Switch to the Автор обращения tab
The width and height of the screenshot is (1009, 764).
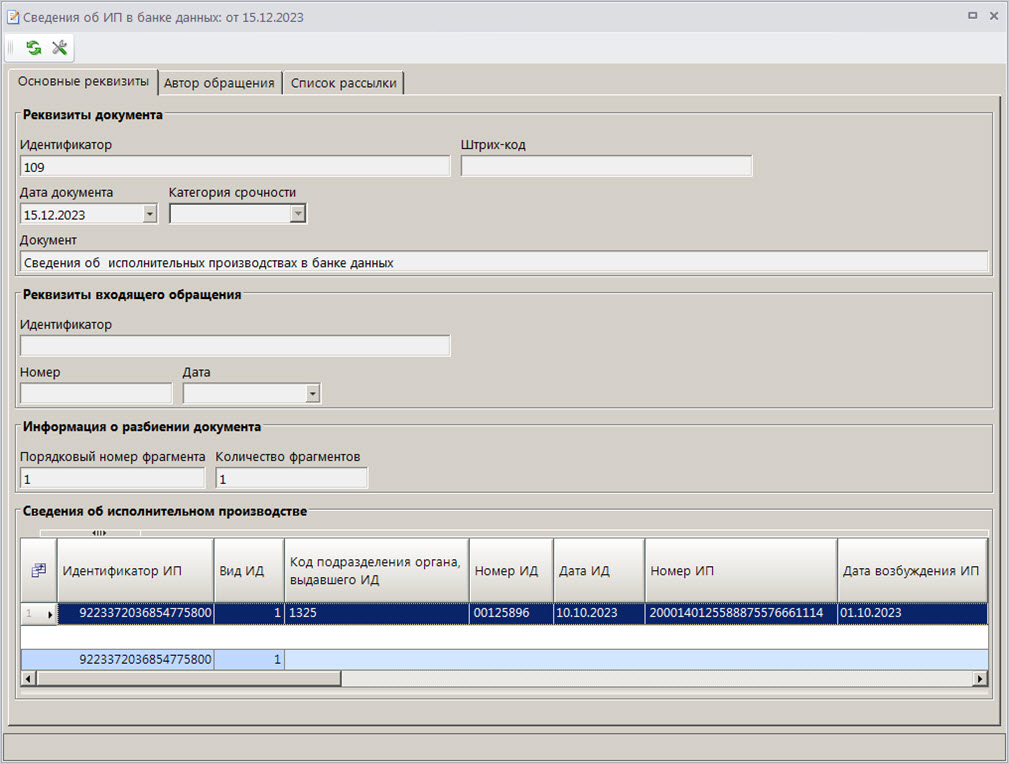(x=219, y=83)
